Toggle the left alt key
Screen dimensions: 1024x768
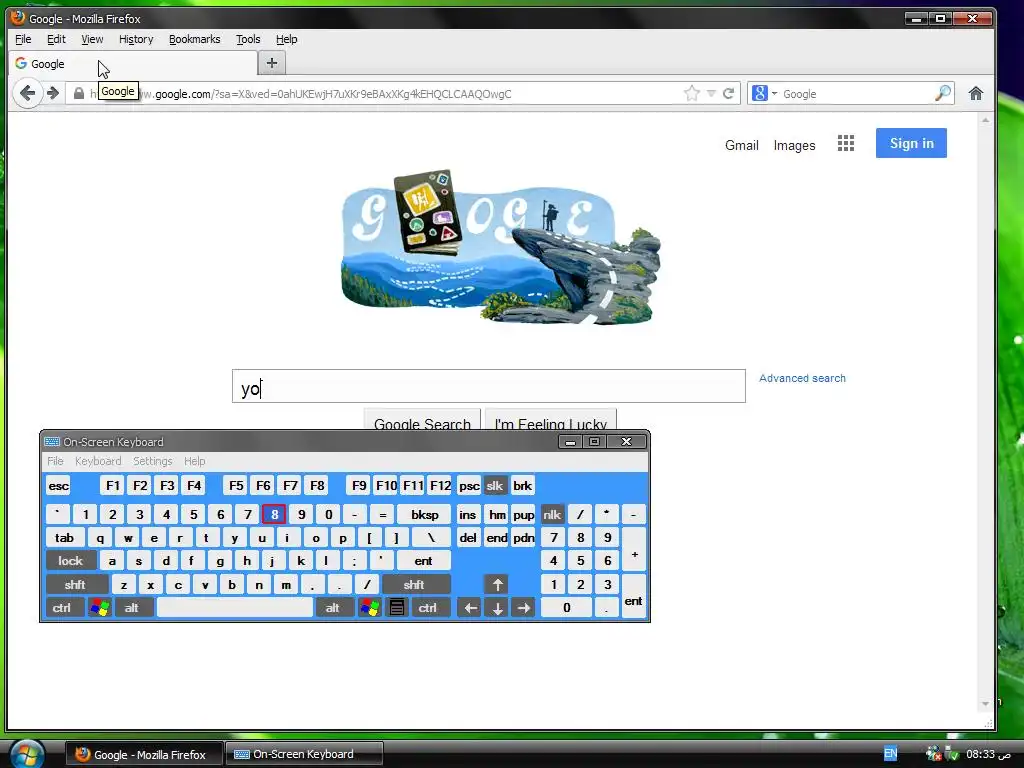(x=133, y=608)
